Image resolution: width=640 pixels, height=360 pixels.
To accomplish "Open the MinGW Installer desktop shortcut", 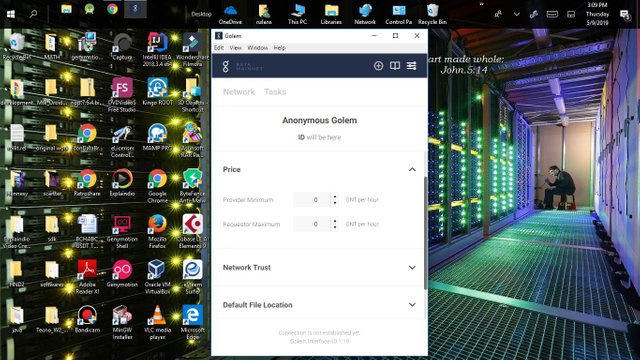I will point(122,322).
